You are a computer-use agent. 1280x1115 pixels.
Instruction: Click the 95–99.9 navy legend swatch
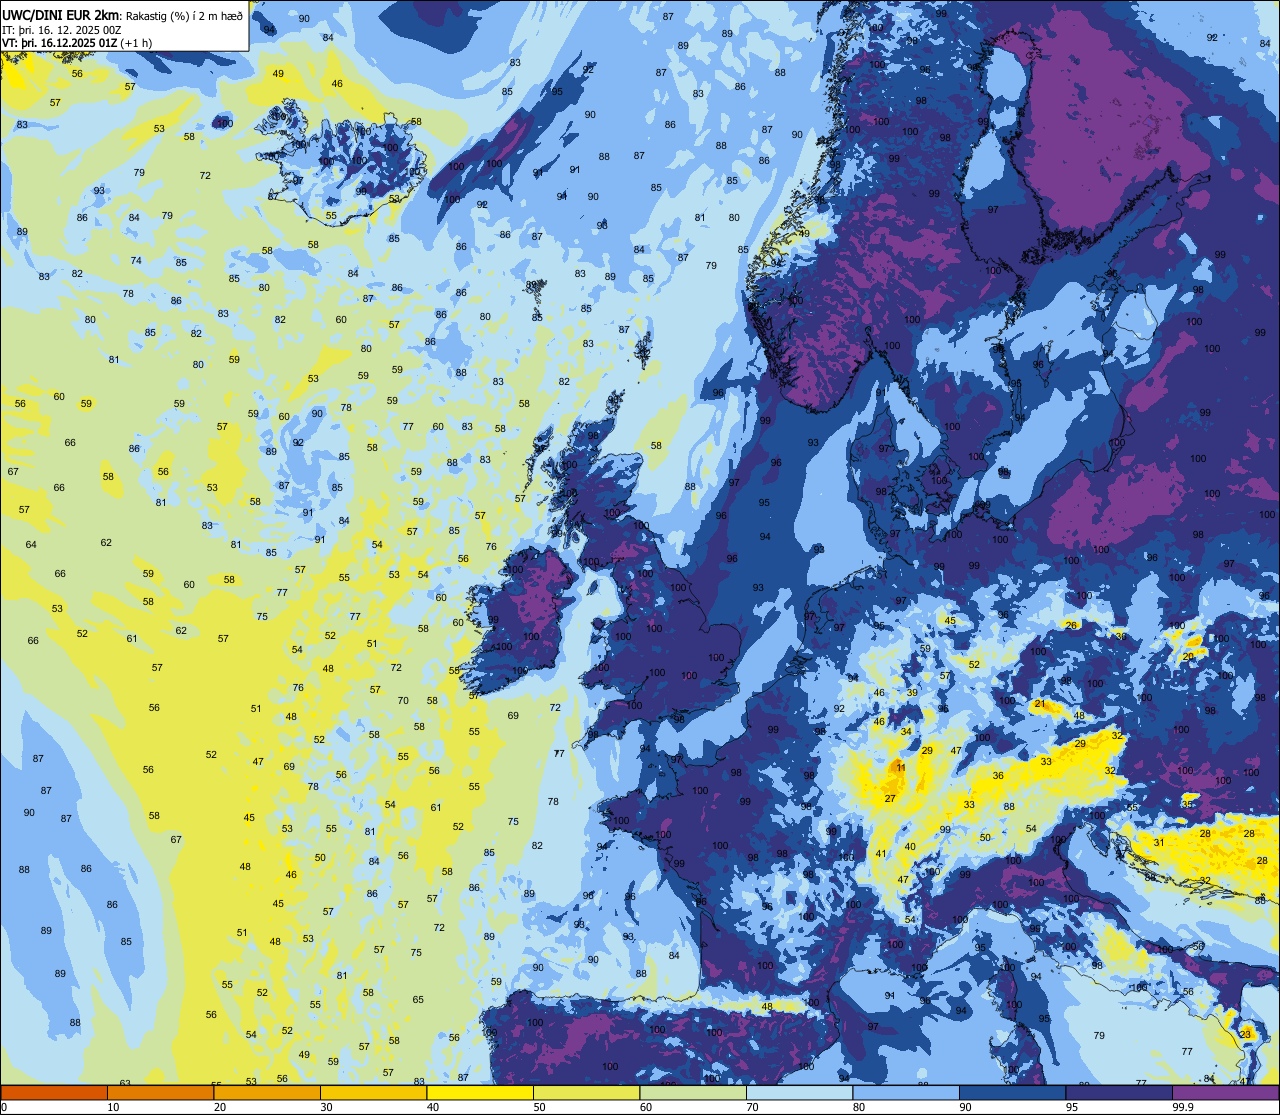click(1119, 1092)
